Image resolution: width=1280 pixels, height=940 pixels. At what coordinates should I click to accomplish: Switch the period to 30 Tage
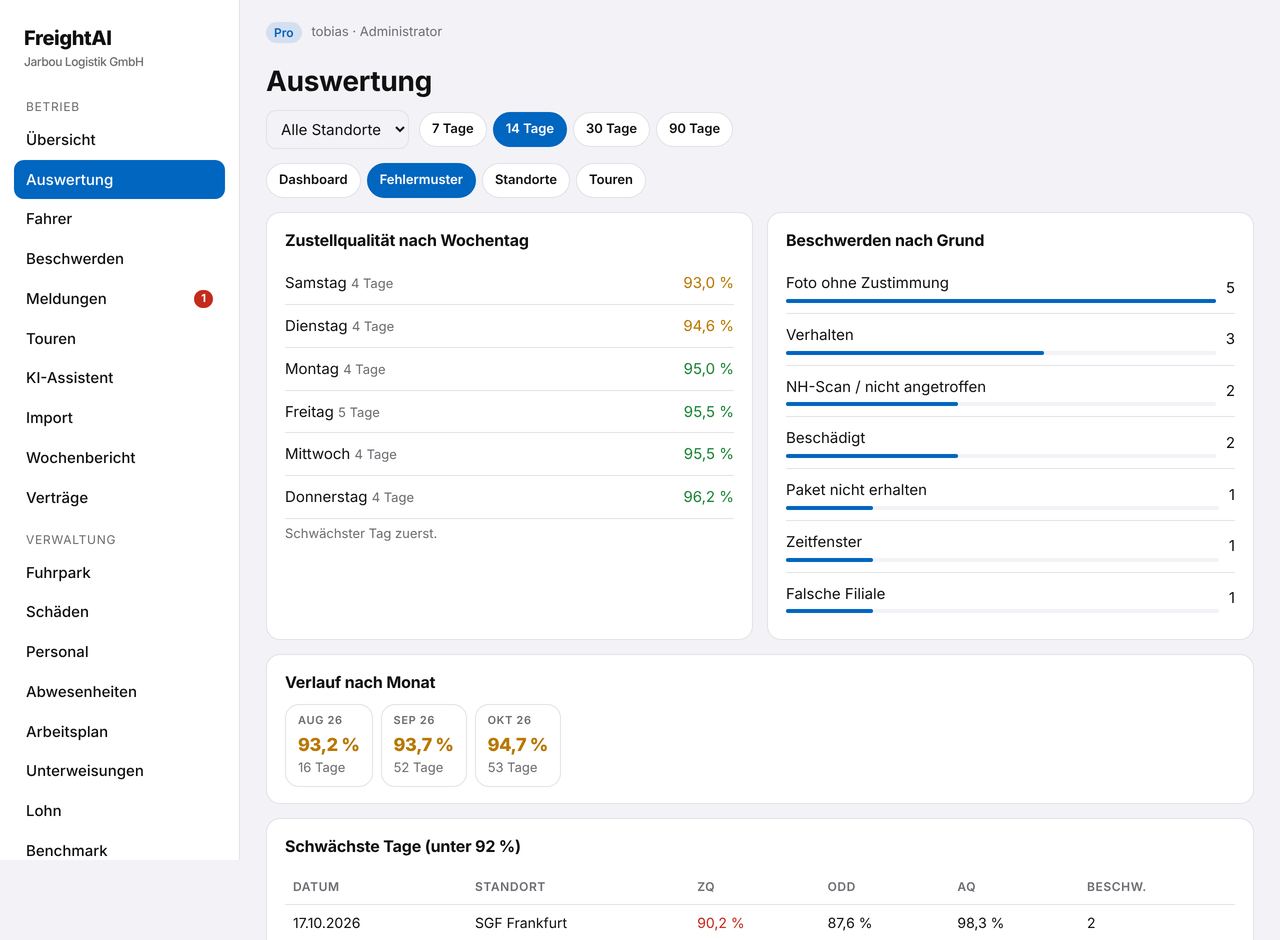click(611, 129)
